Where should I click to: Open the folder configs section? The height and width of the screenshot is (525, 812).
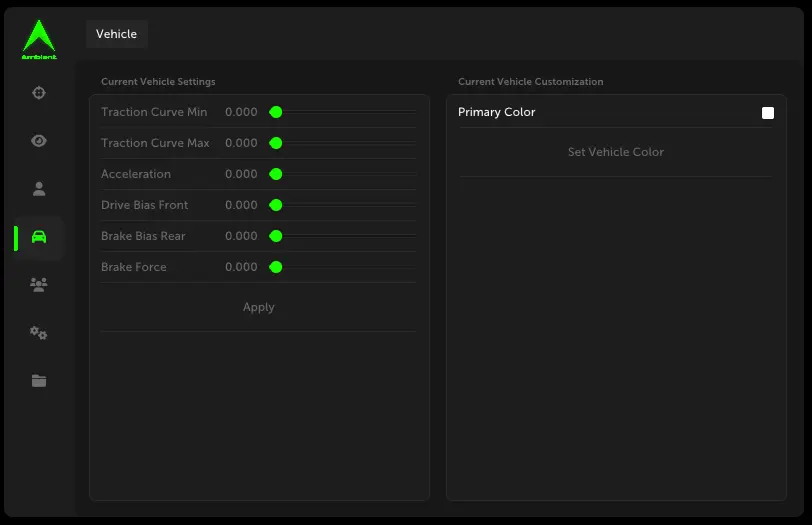[39, 381]
